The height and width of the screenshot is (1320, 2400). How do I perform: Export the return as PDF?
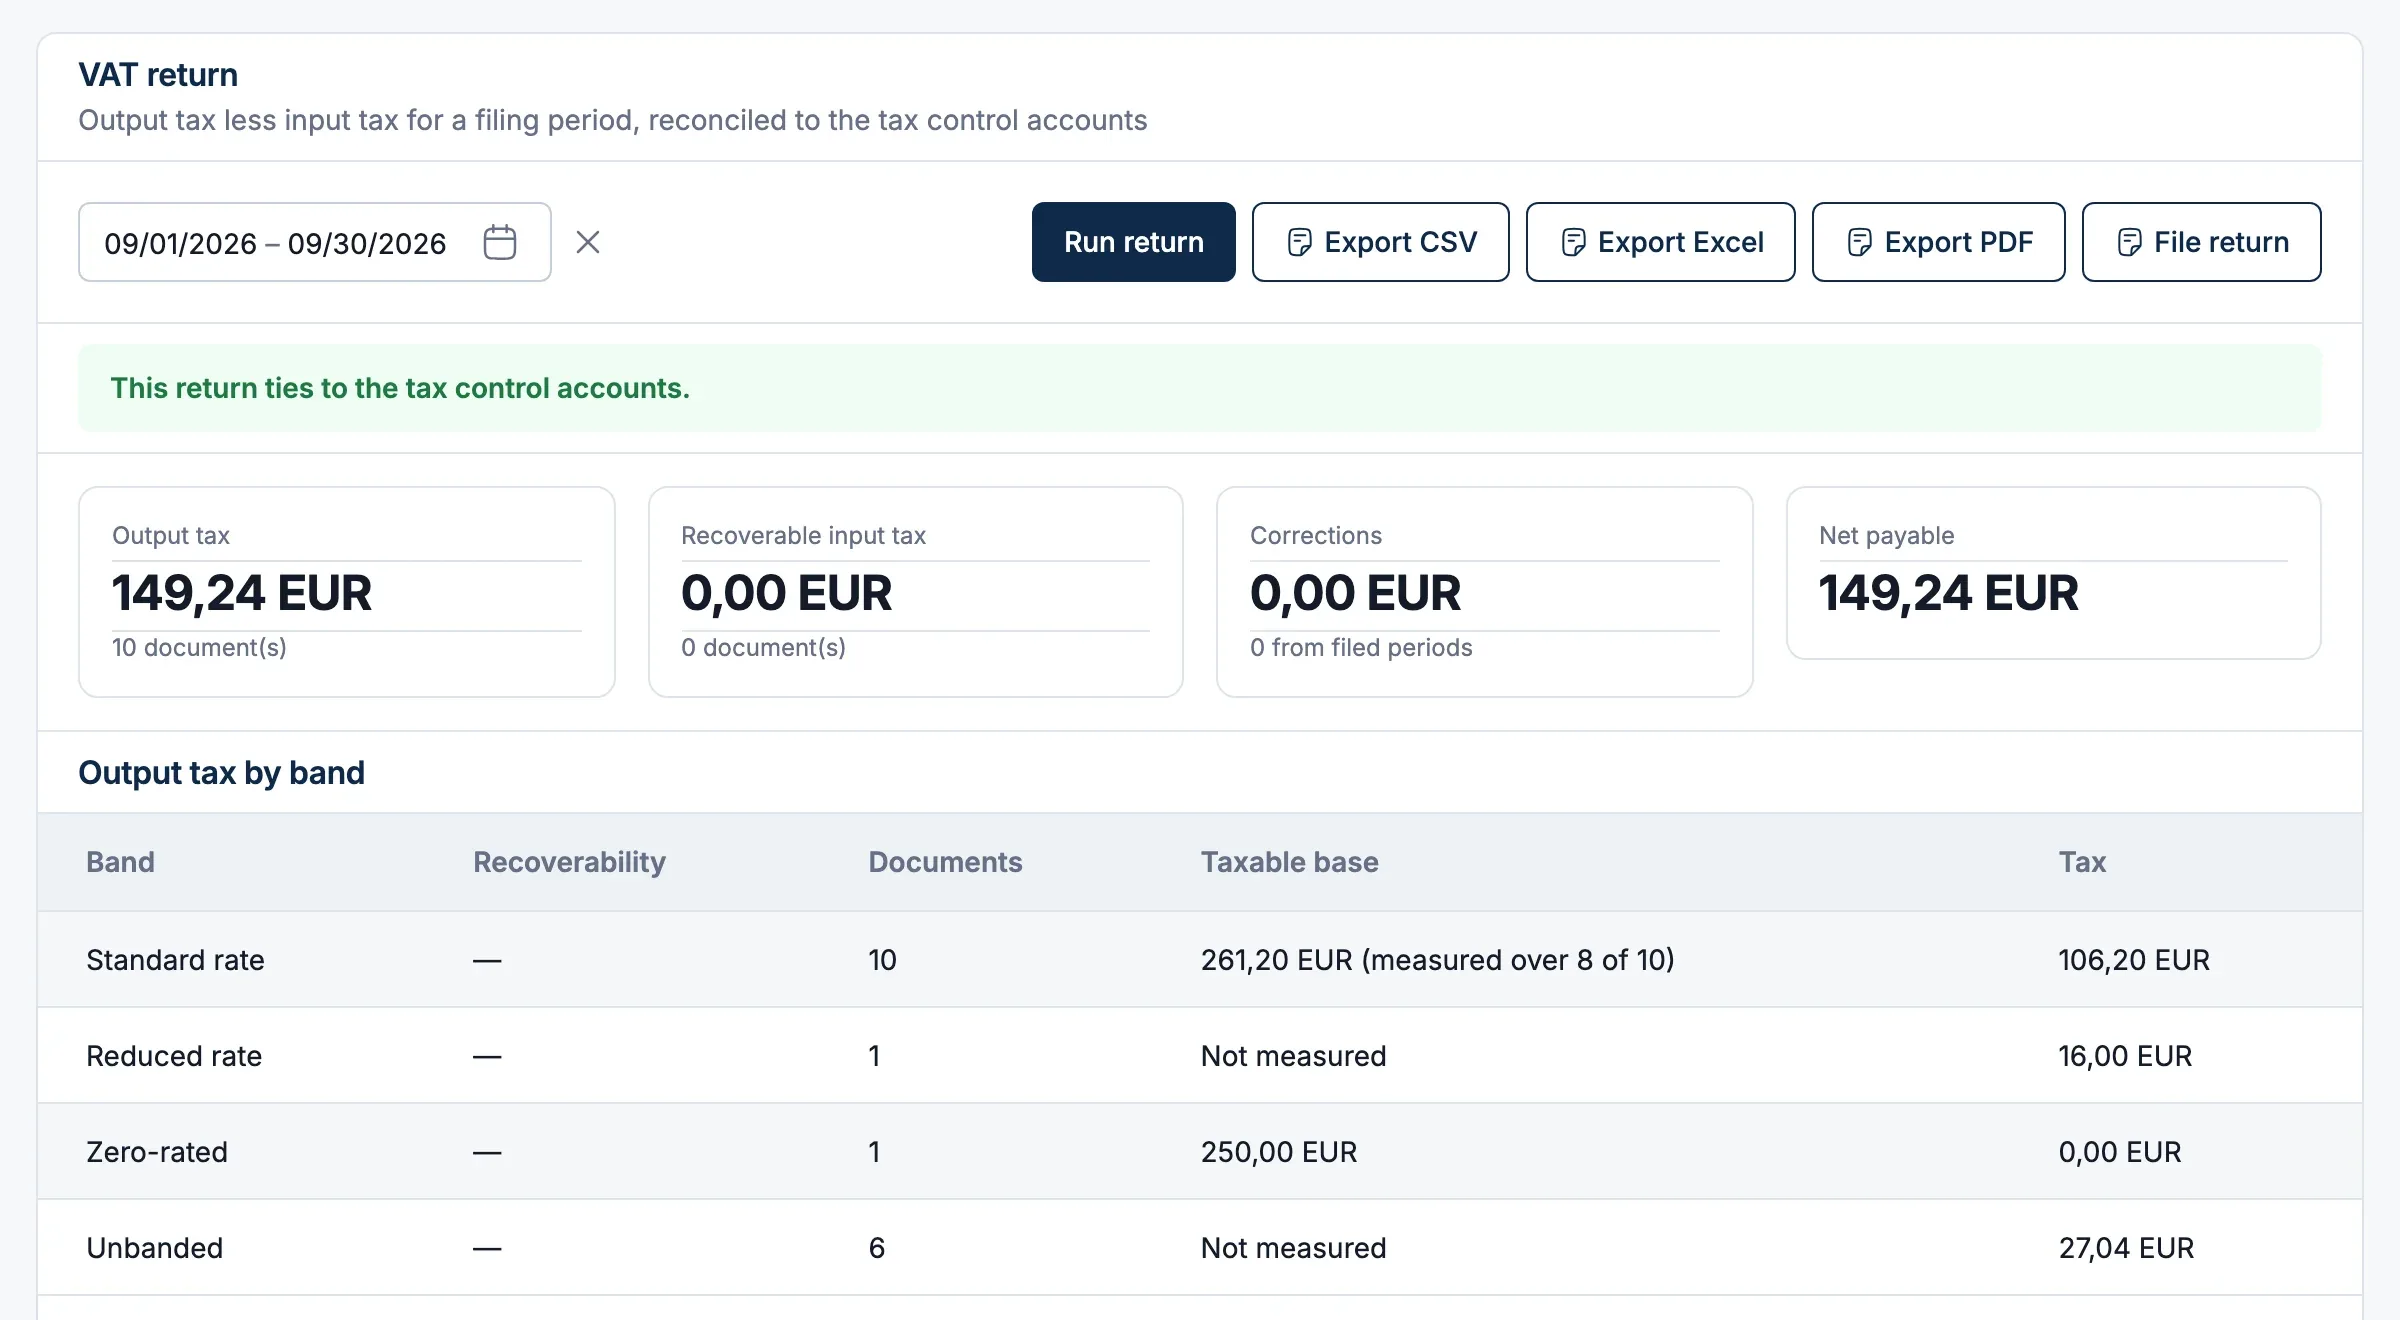pos(1938,242)
